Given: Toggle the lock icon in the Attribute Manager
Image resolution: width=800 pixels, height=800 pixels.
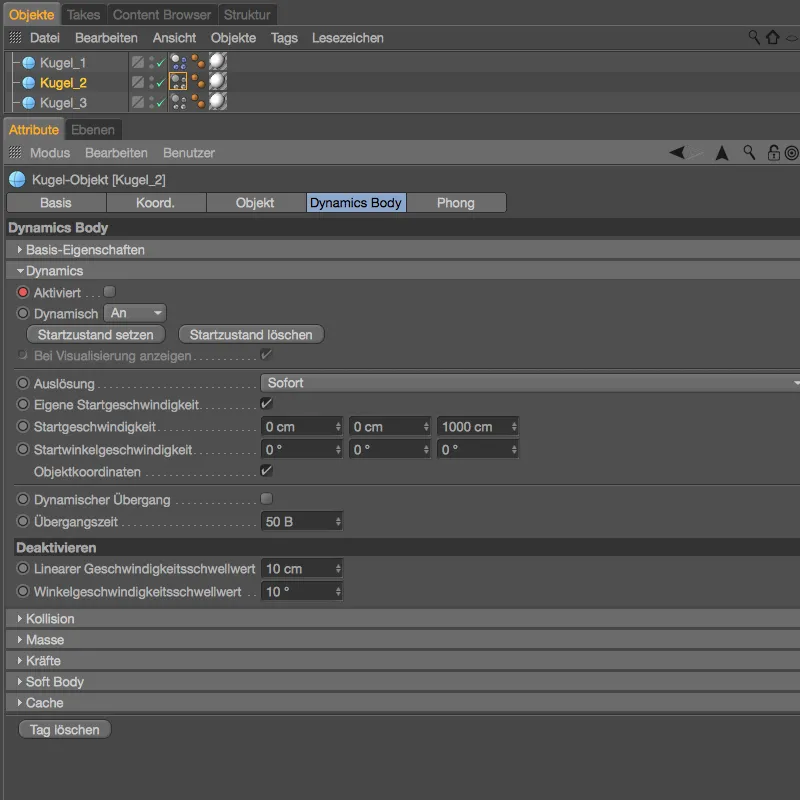Looking at the screenshot, I should pos(773,153).
